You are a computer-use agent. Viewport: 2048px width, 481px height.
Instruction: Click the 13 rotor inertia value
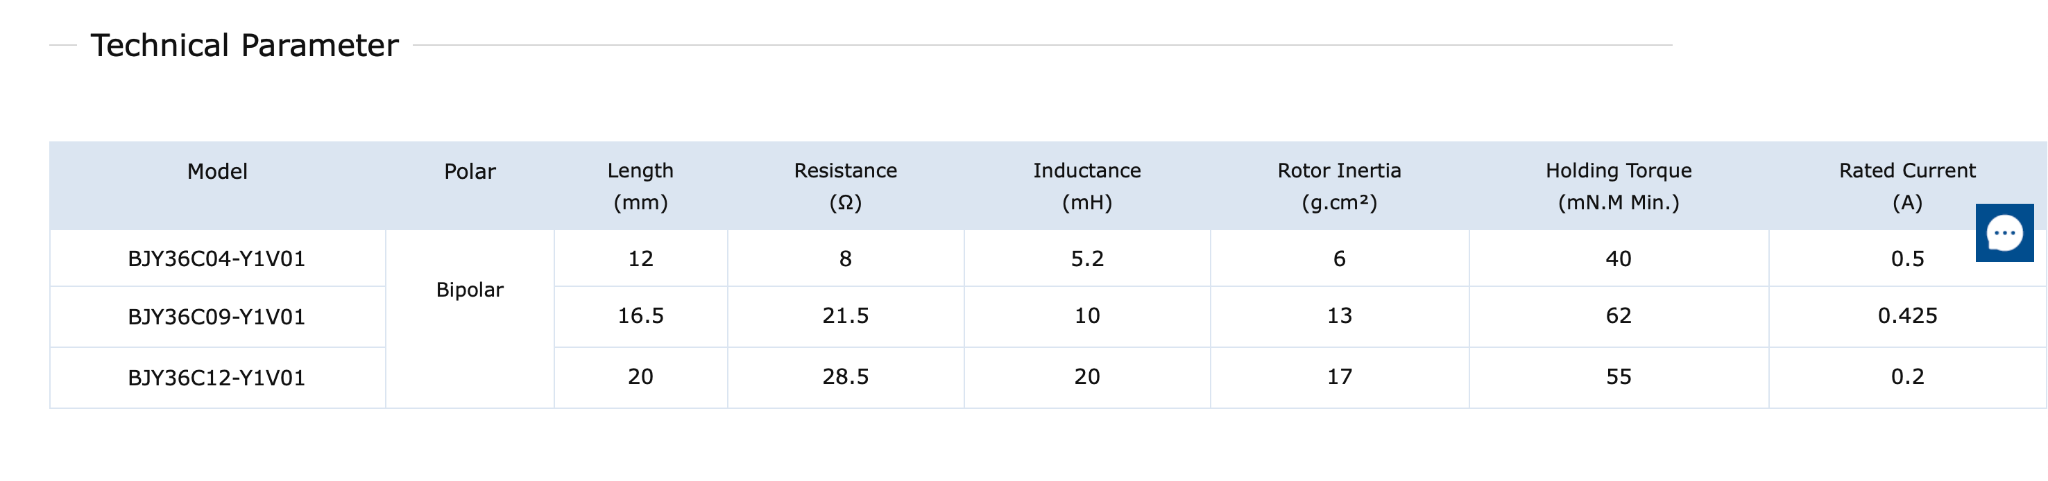pos(1339,316)
